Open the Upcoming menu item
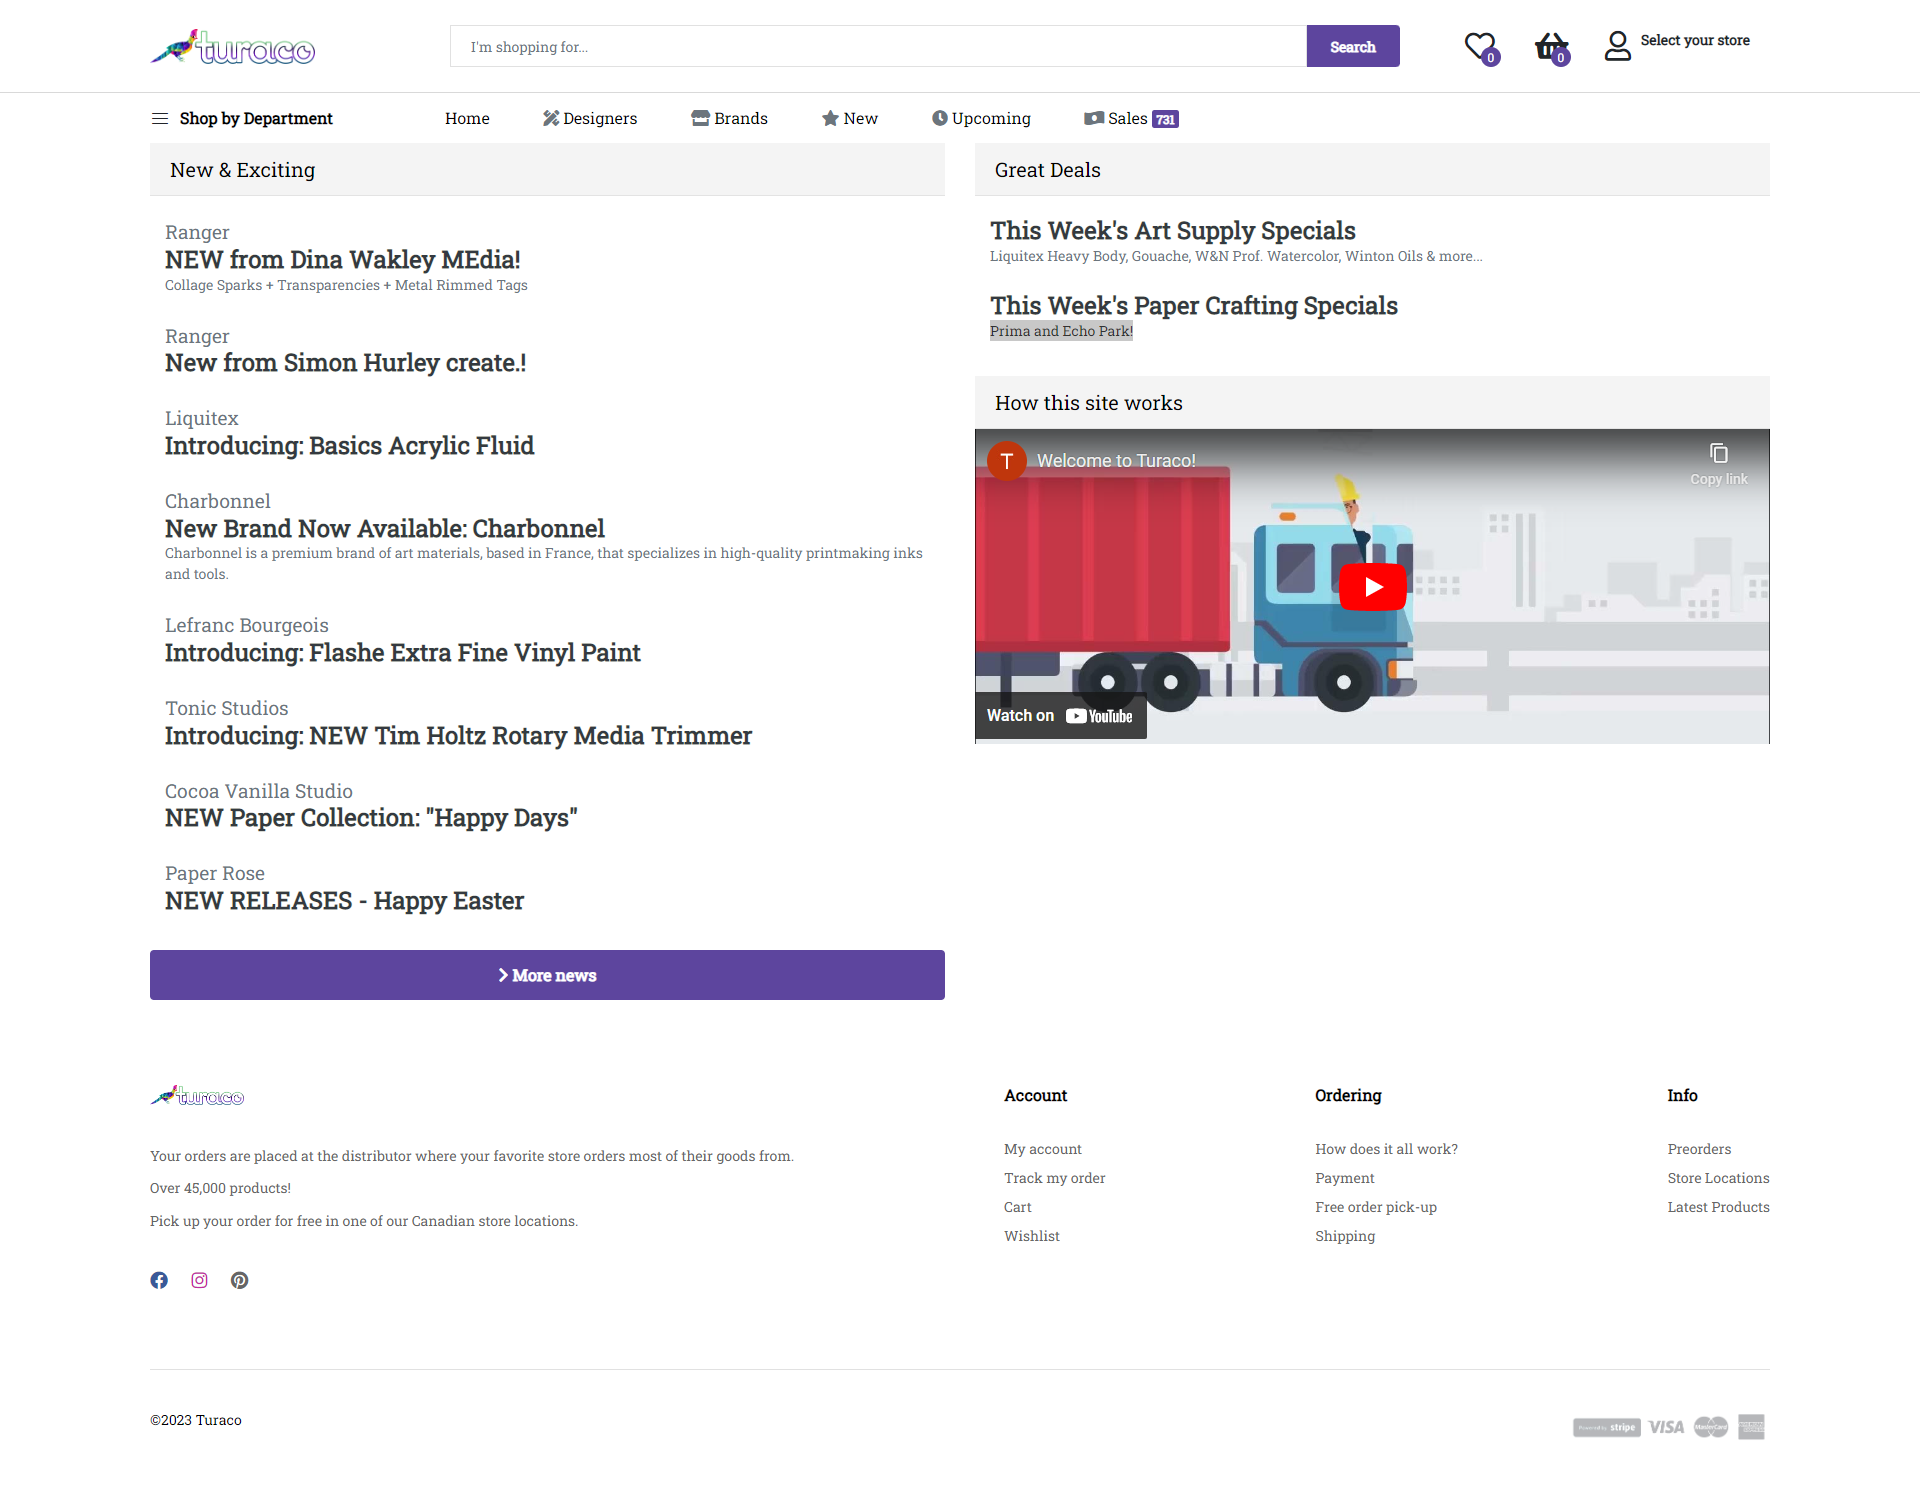The image size is (1920, 1485). (981, 118)
